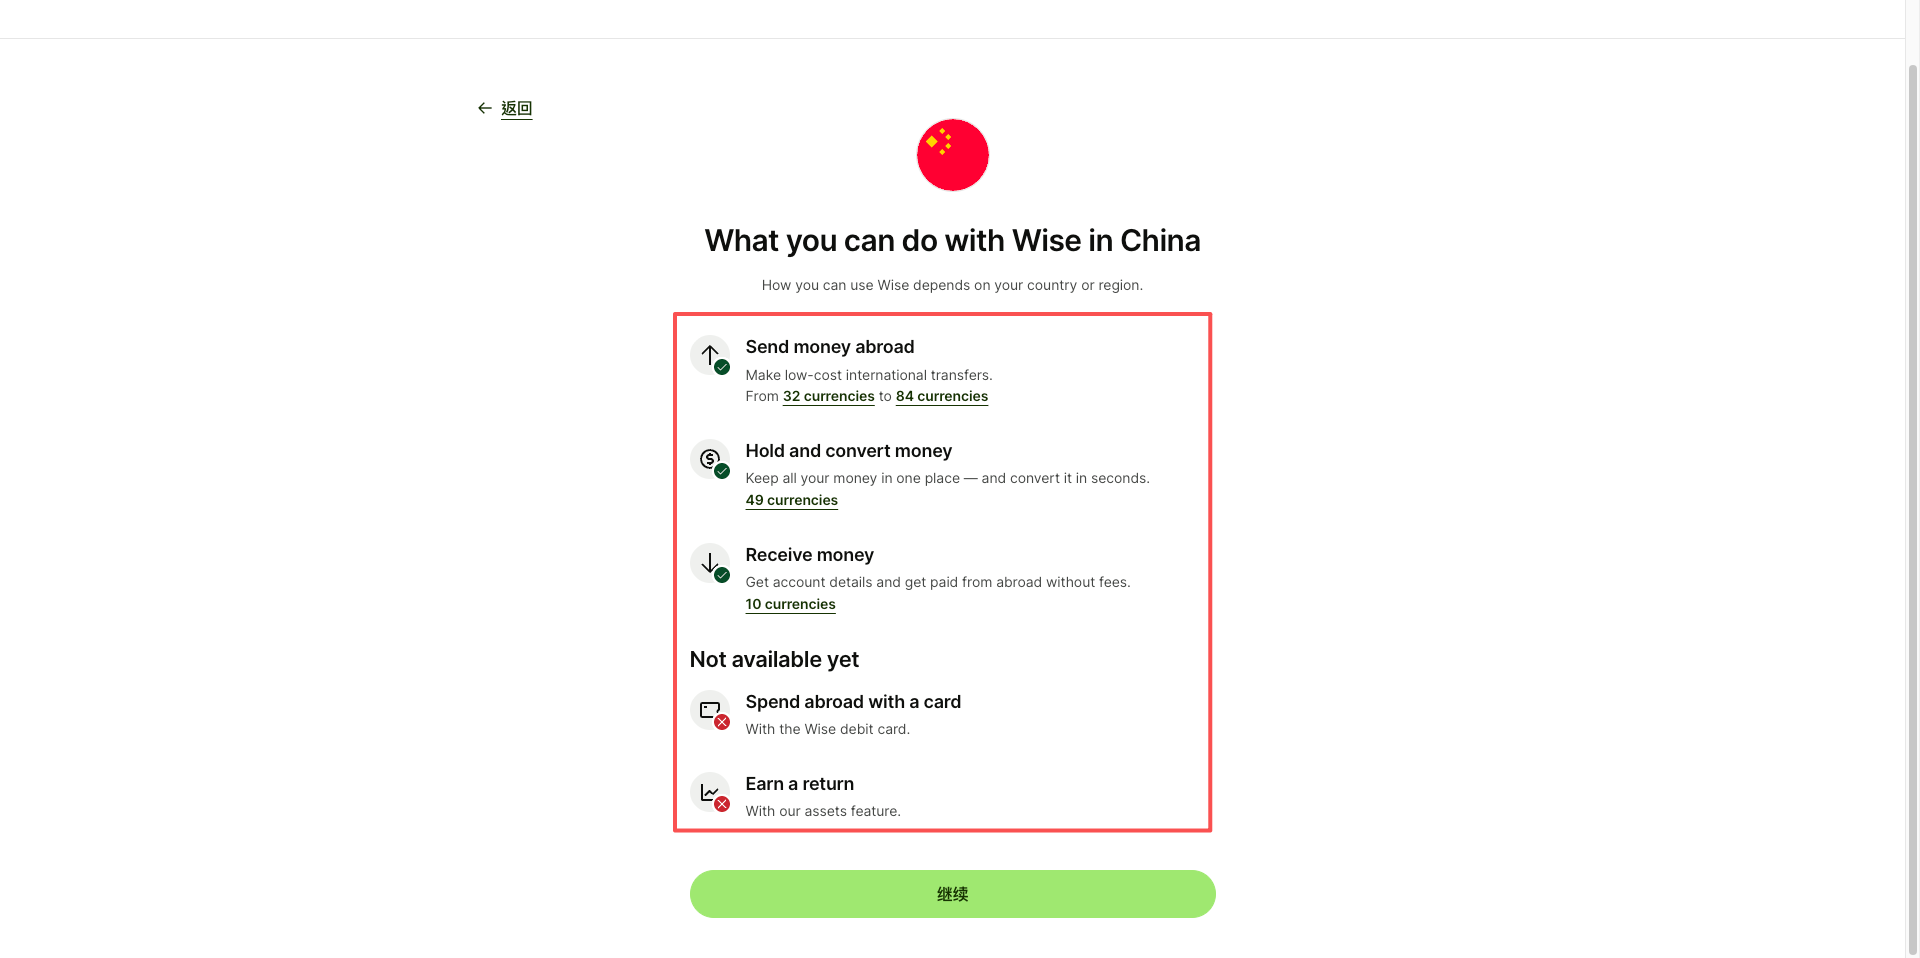Click the Send money abroad arrow icon
Screen dimensions: 1920x958
point(710,355)
